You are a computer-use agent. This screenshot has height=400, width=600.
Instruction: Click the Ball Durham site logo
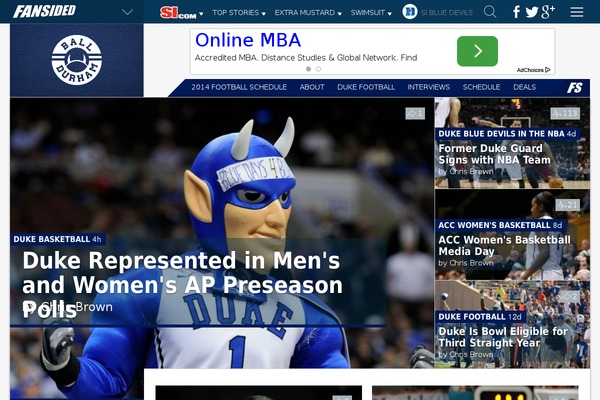click(77, 60)
